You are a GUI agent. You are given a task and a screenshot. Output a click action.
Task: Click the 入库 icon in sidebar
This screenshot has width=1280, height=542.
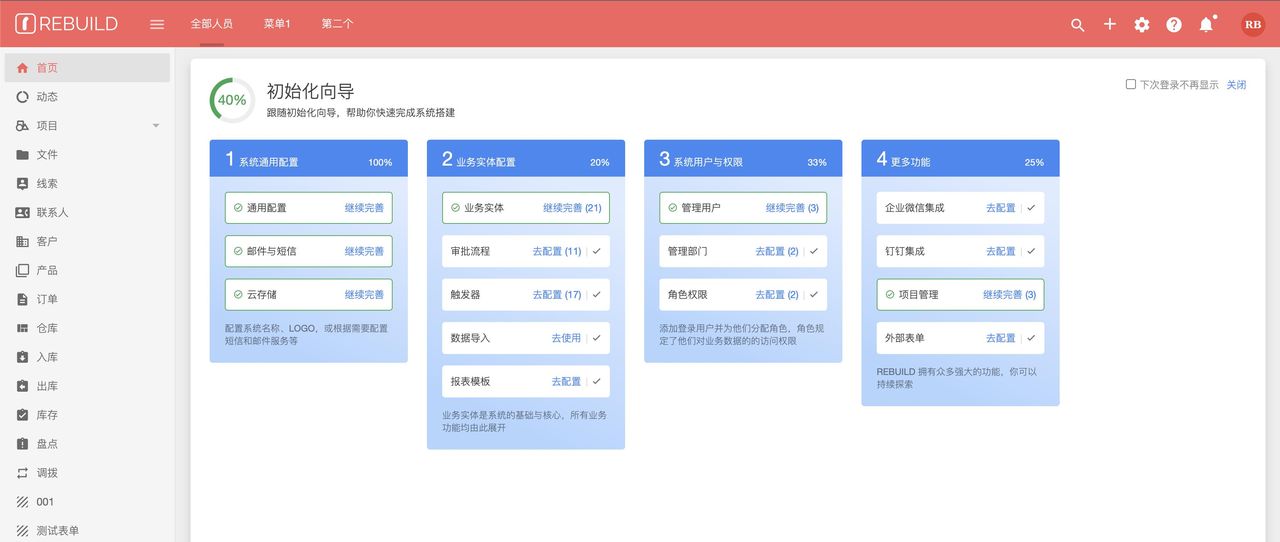(x=23, y=357)
